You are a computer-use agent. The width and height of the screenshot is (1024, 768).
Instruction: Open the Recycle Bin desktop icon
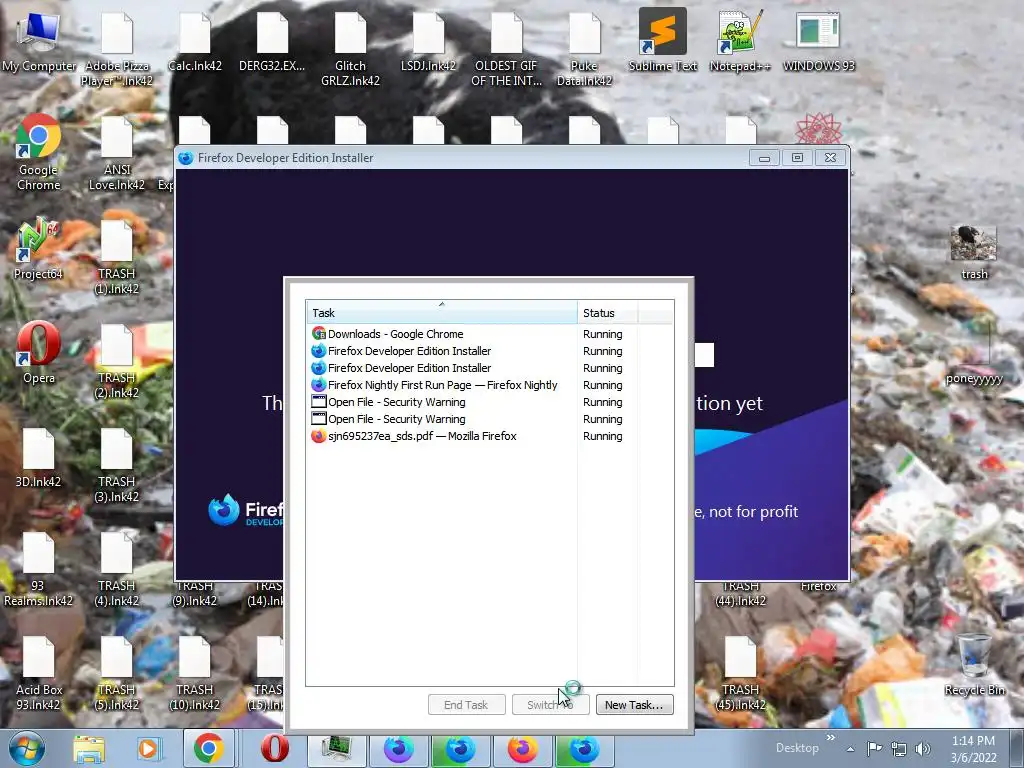tap(974, 665)
